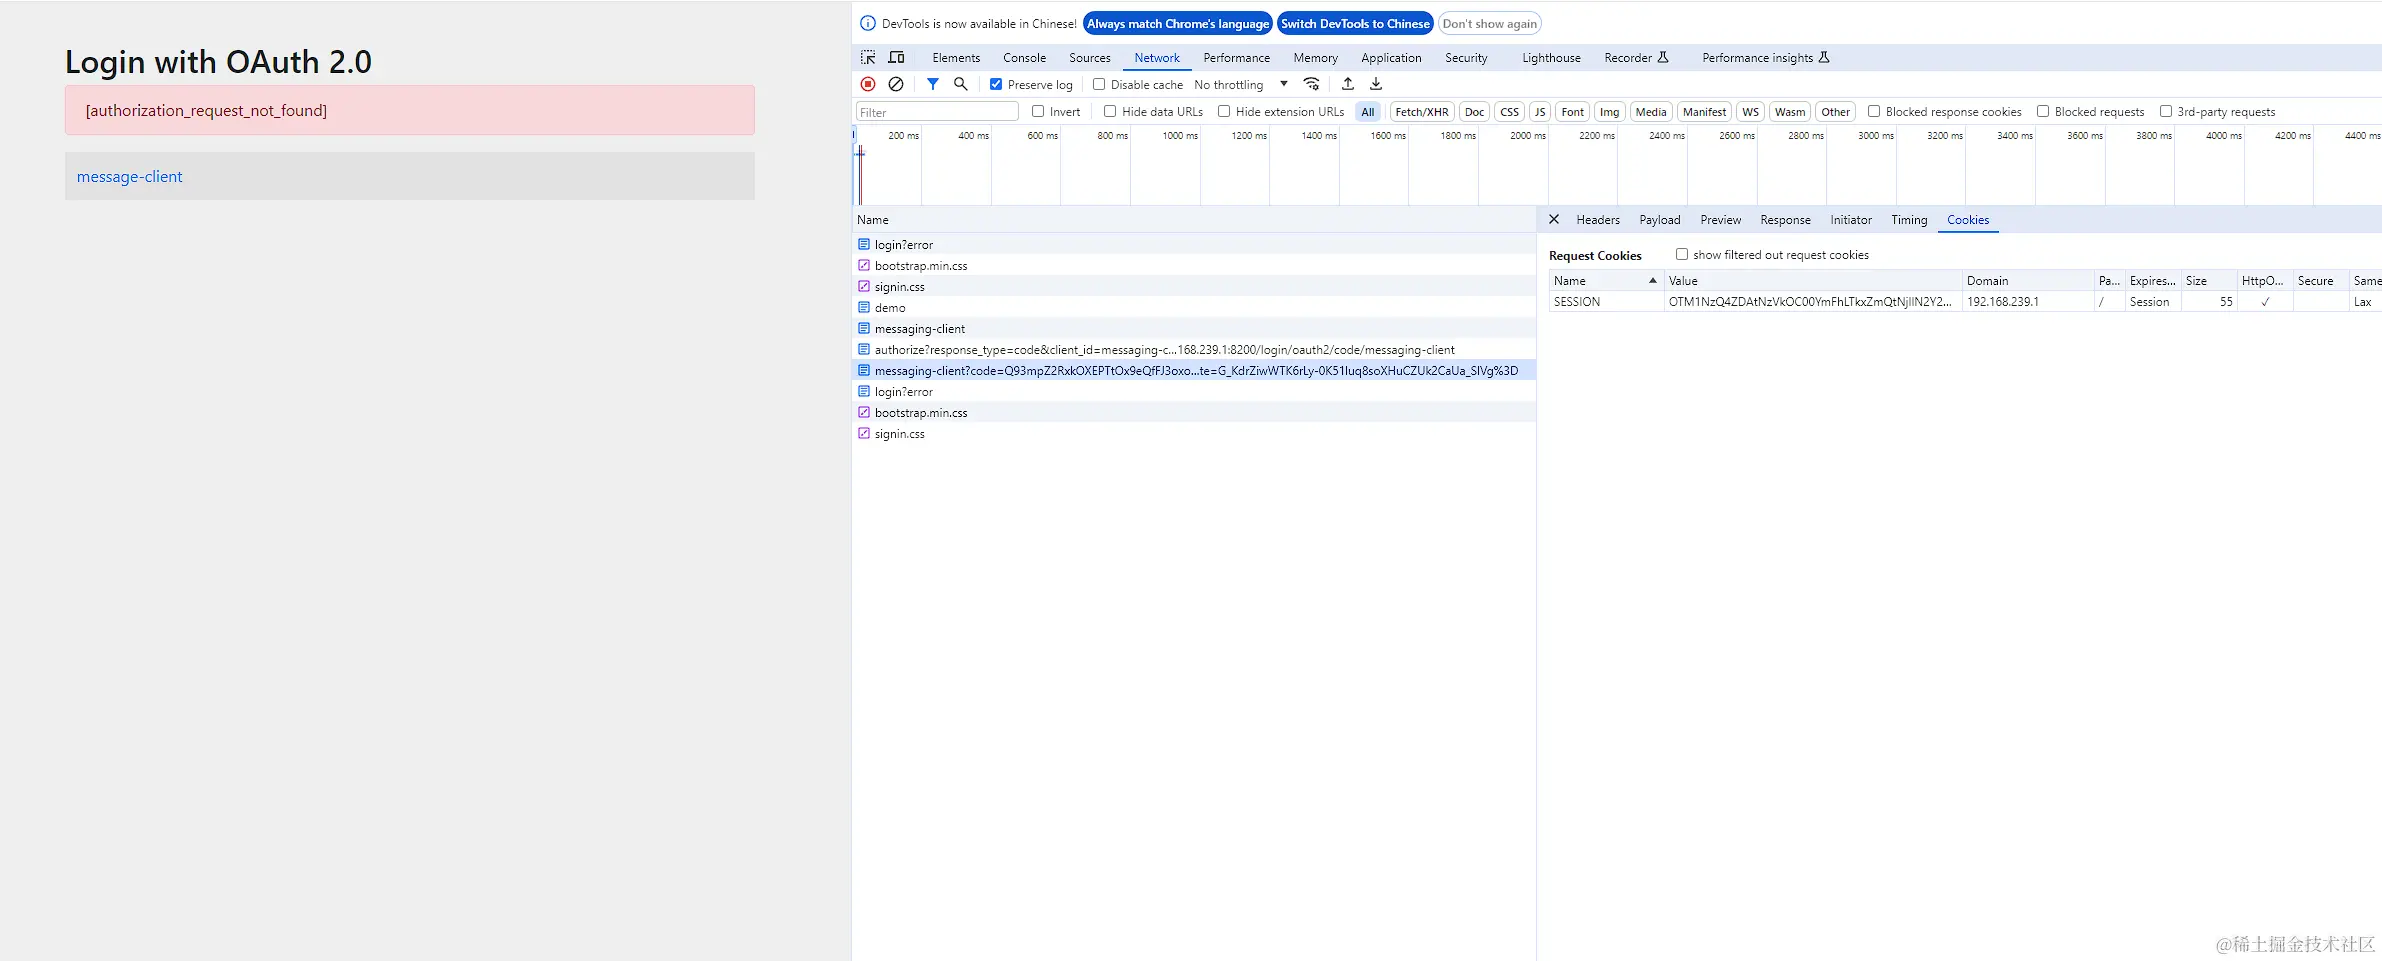Image resolution: width=2382 pixels, height=961 pixels.
Task: Switch to the Elements tab
Action: pyautogui.click(x=956, y=58)
